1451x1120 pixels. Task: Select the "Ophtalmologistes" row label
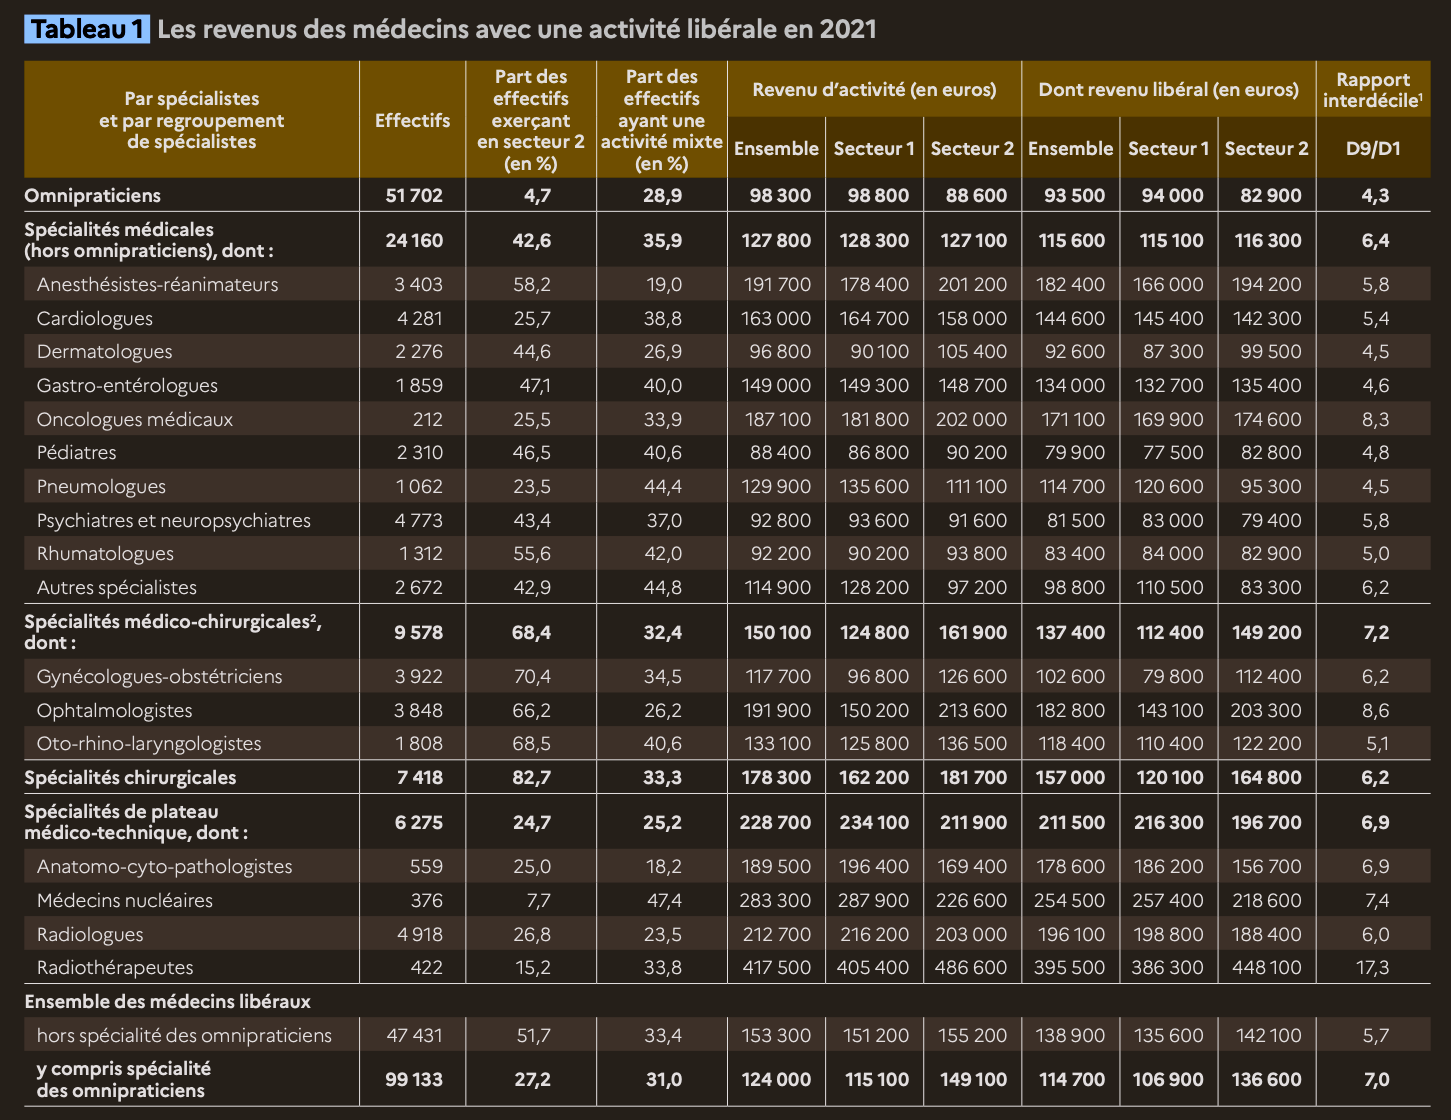point(114,710)
